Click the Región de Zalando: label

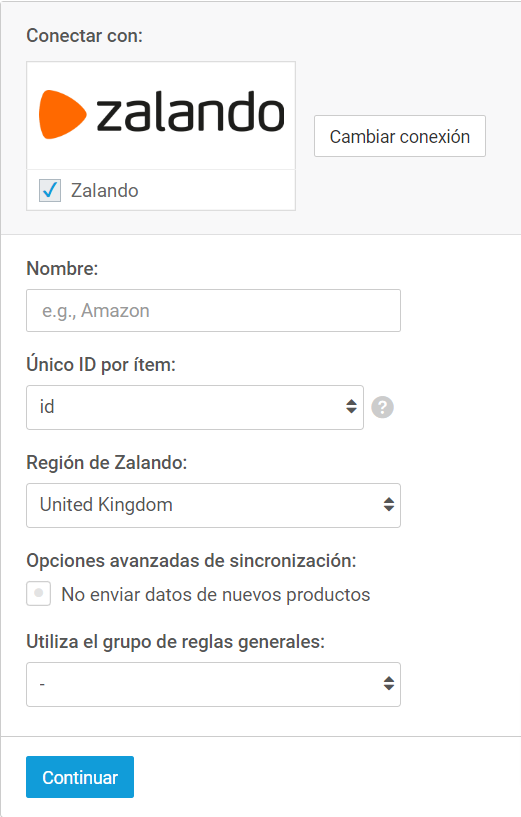pos(107,462)
